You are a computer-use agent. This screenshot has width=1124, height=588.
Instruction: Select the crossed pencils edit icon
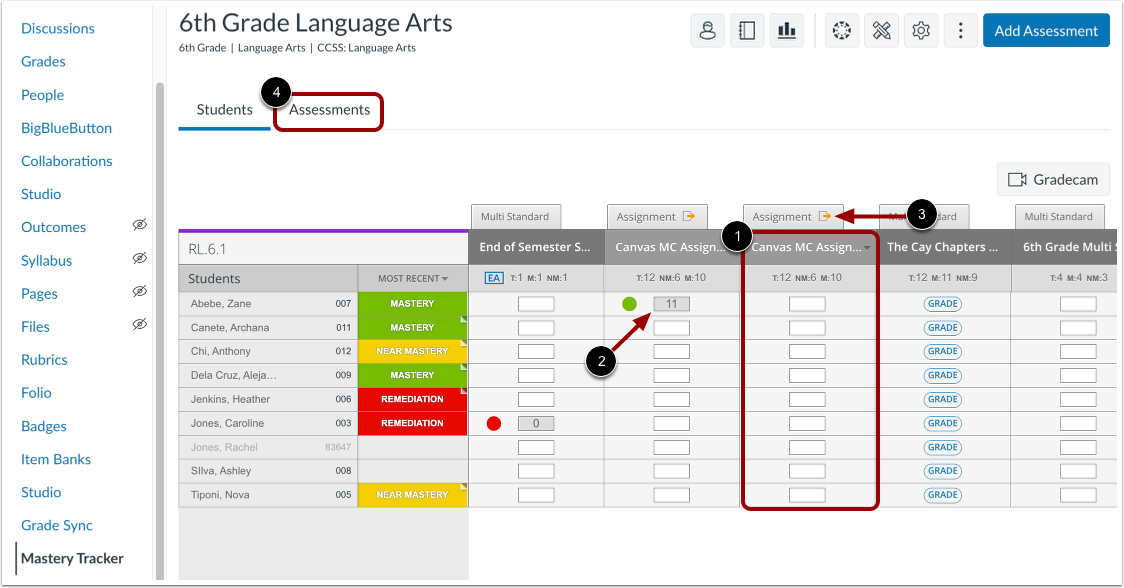pyautogui.click(x=881, y=30)
